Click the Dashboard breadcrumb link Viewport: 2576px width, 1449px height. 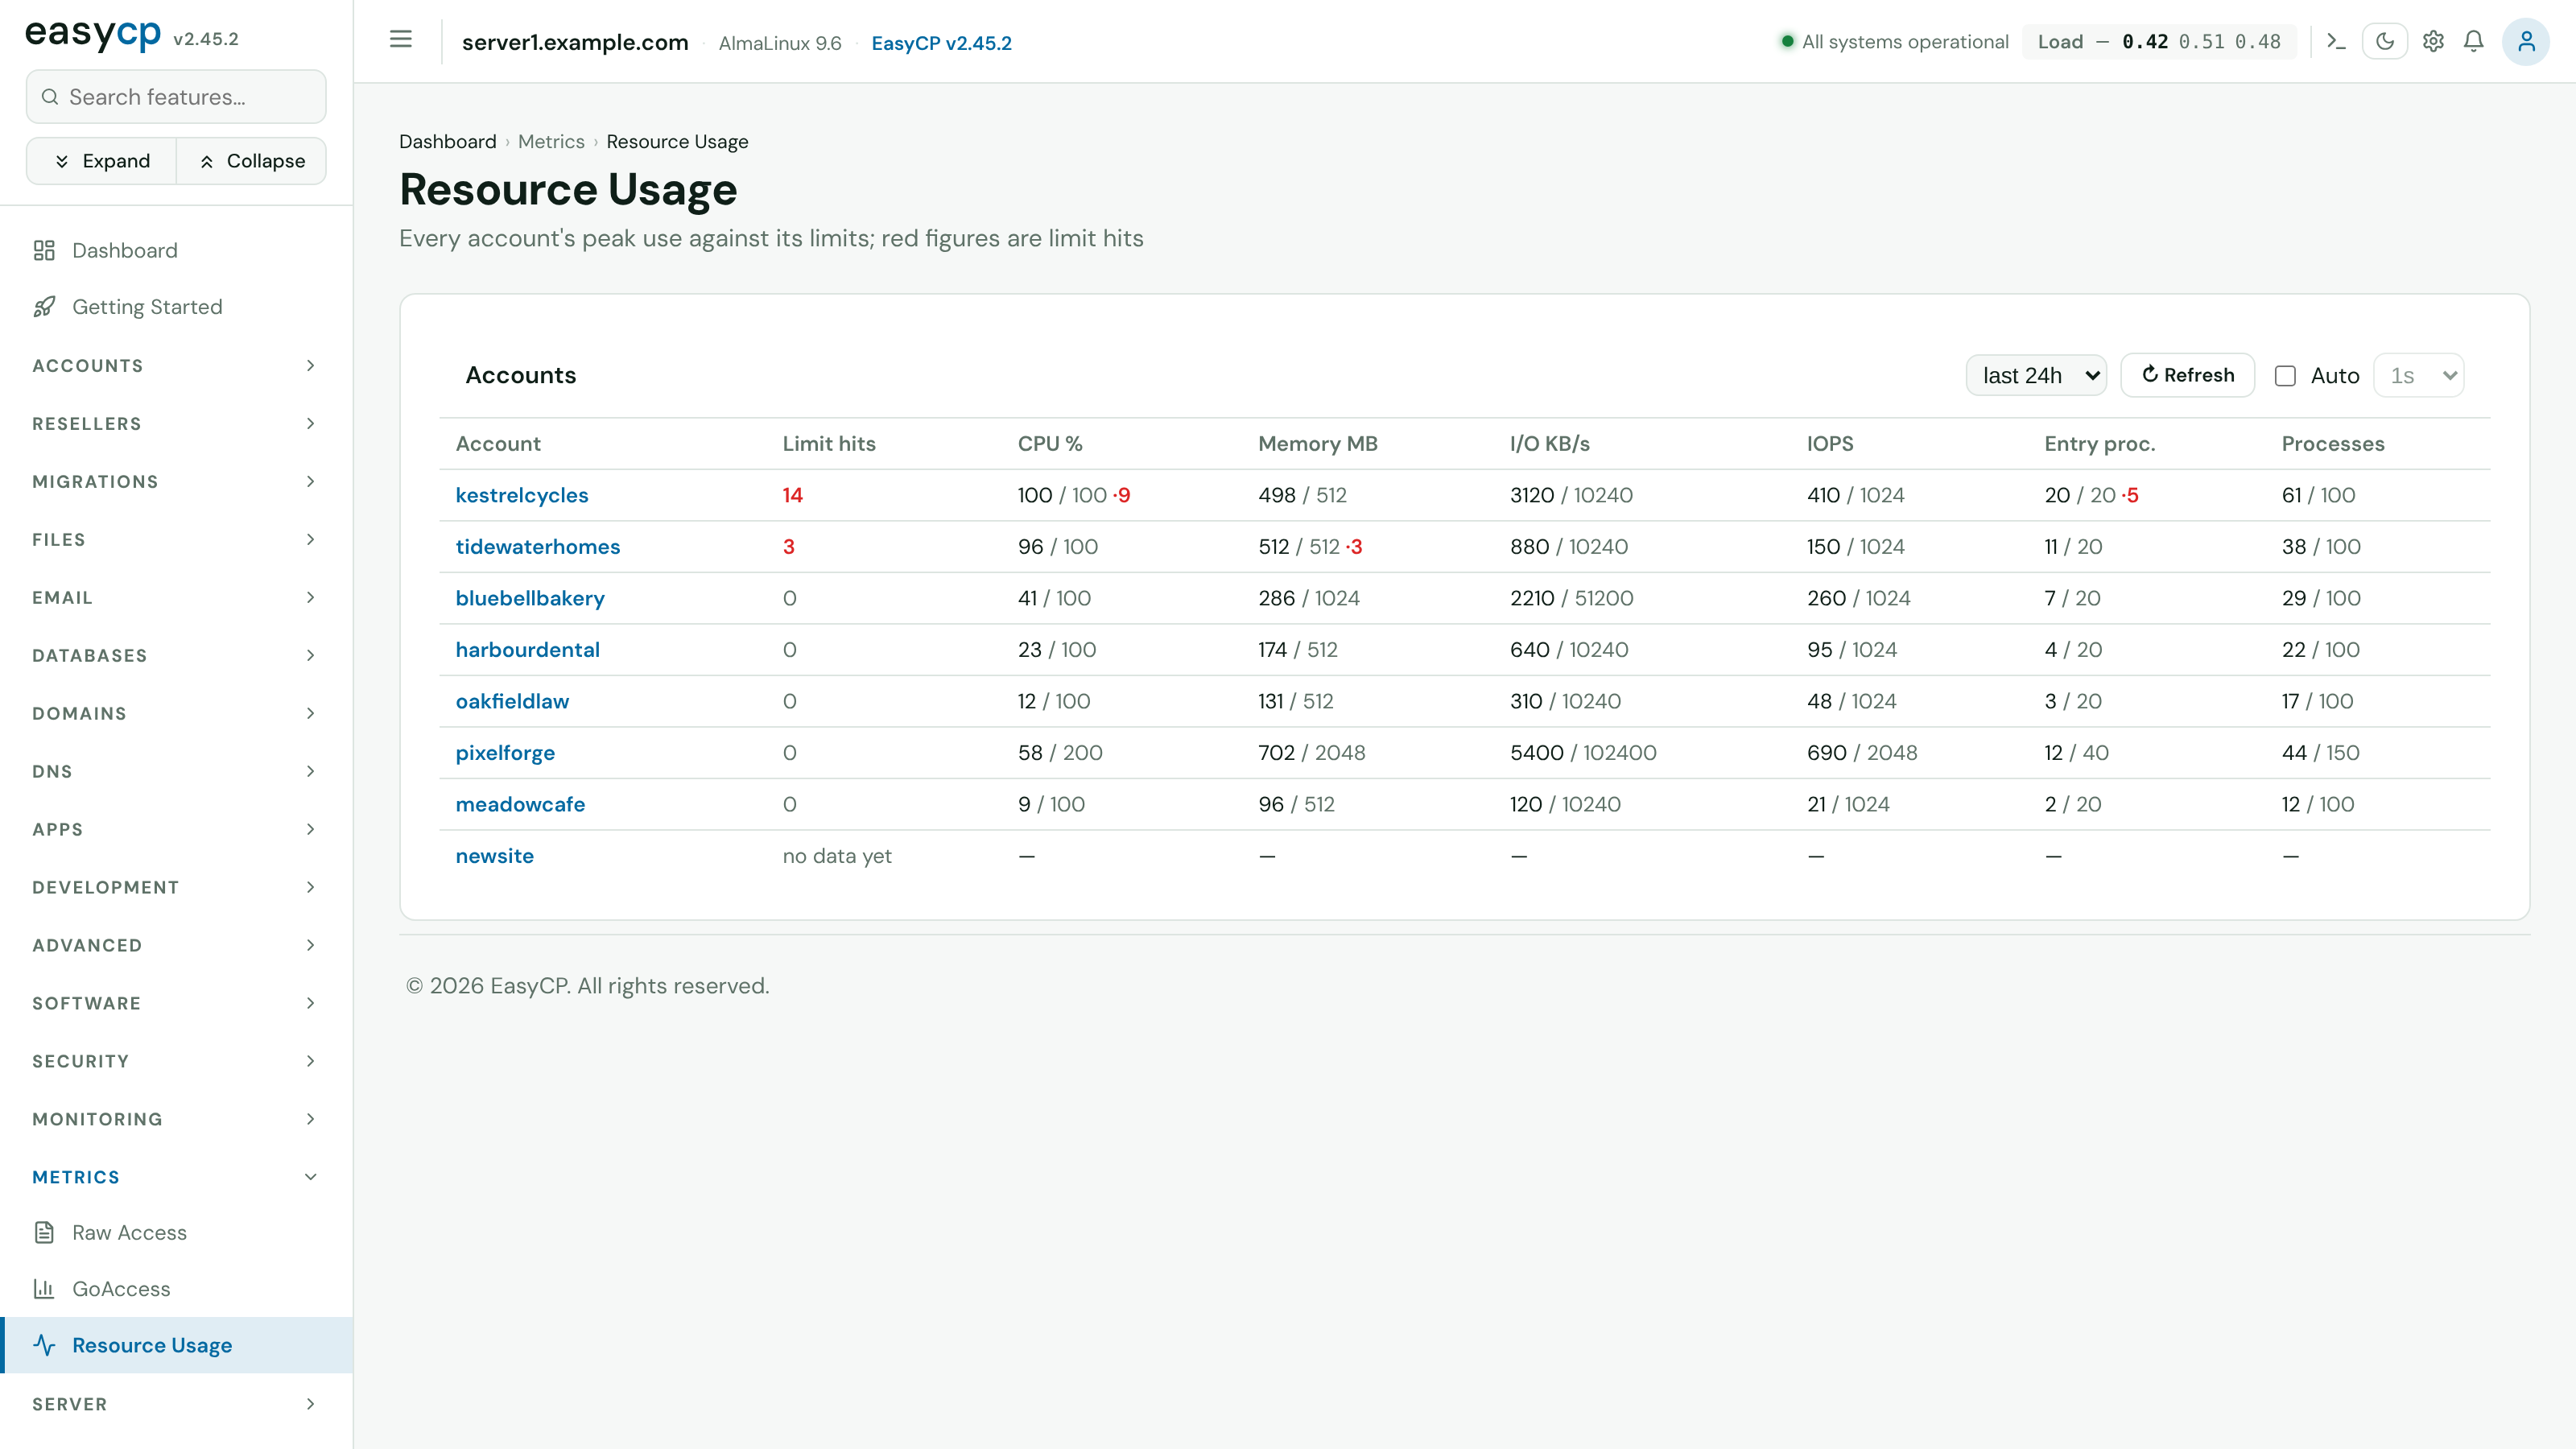[x=447, y=141]
